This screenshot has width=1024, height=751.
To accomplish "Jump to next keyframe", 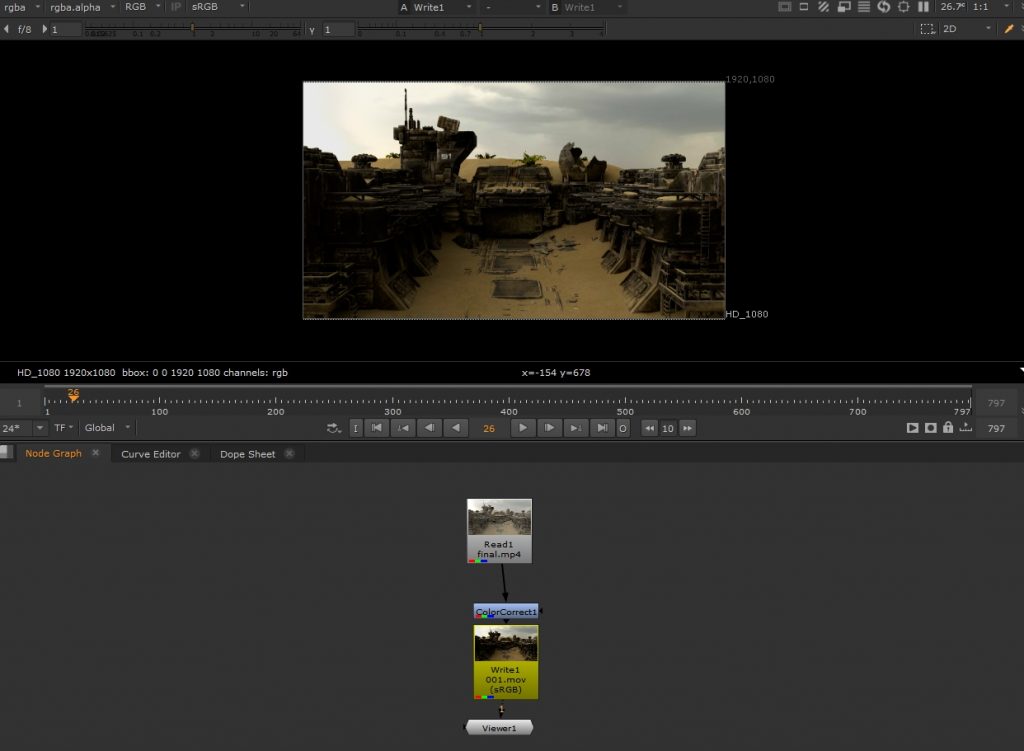I will pyautogui.click(x=575, y=428).
